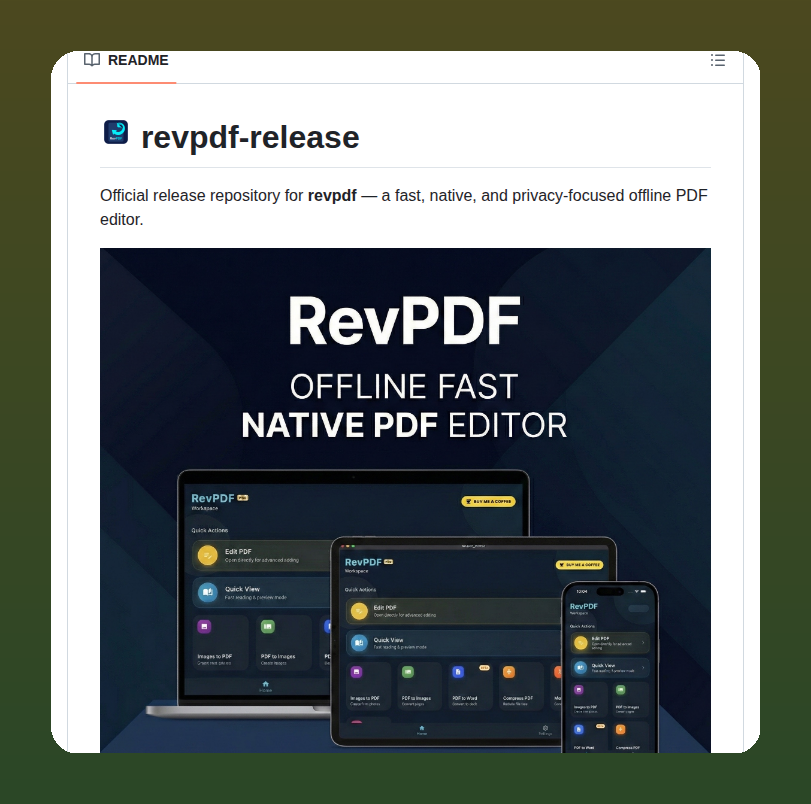Click the bold 'revpdf' word in description

[332, 196]
